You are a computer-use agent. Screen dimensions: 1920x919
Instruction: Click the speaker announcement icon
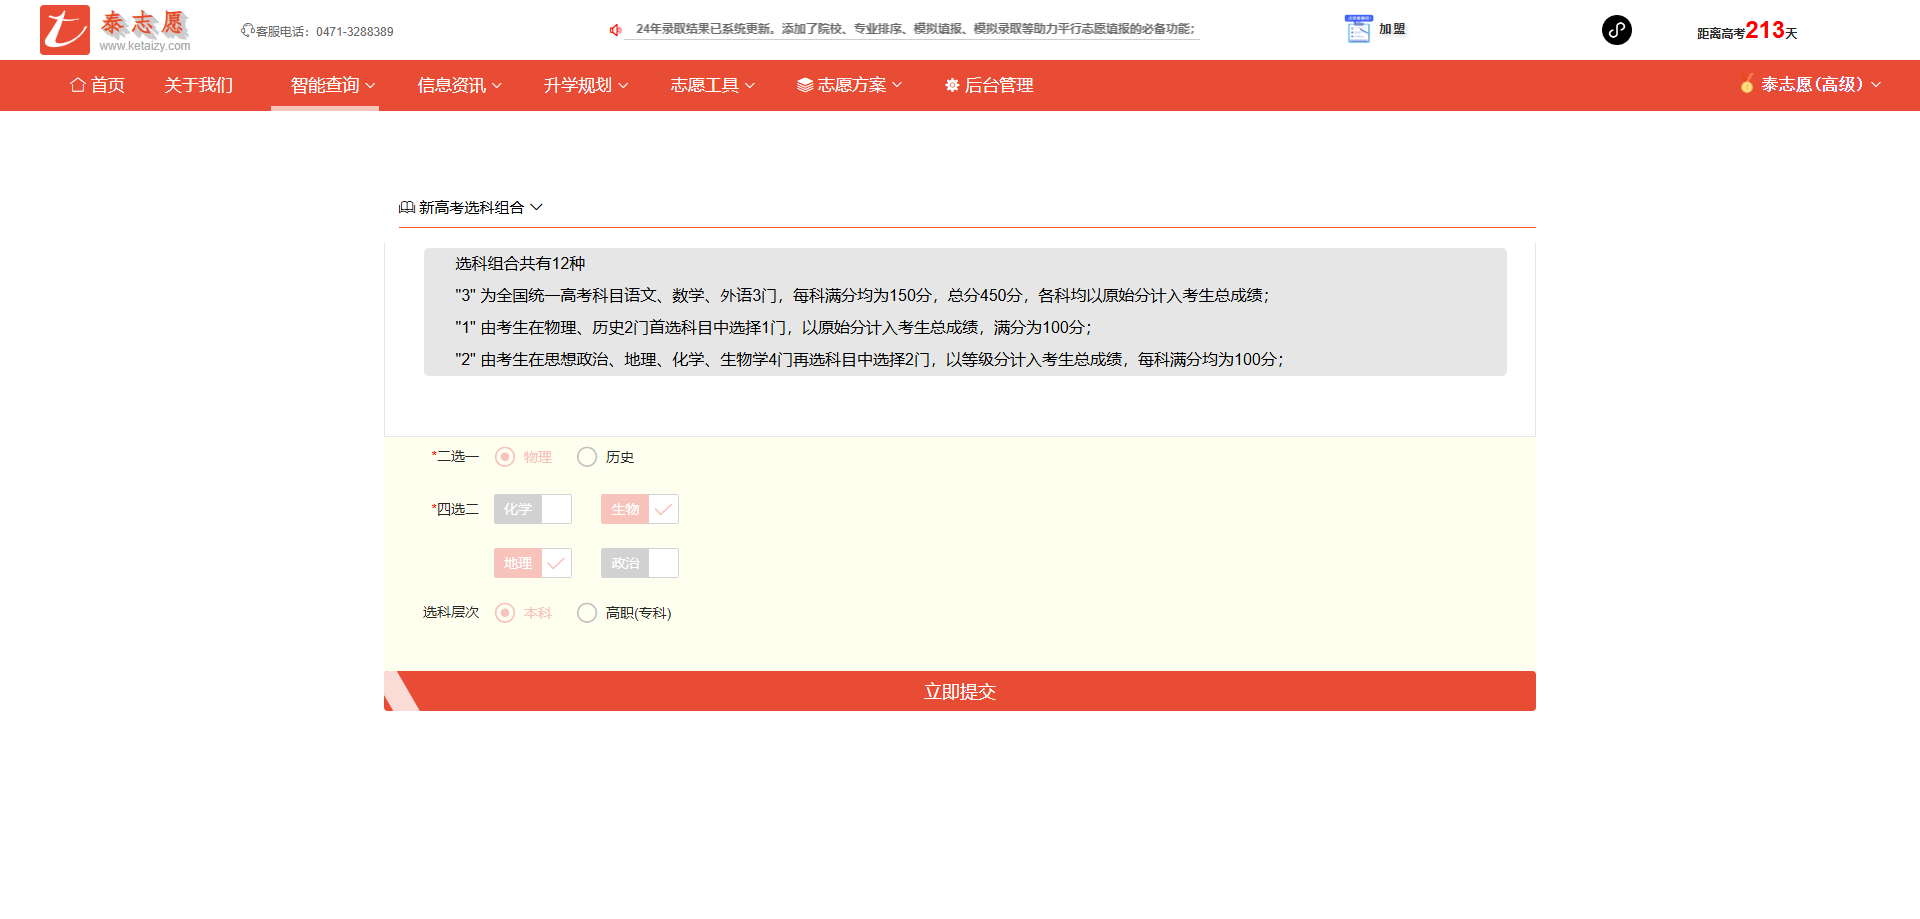615,30
